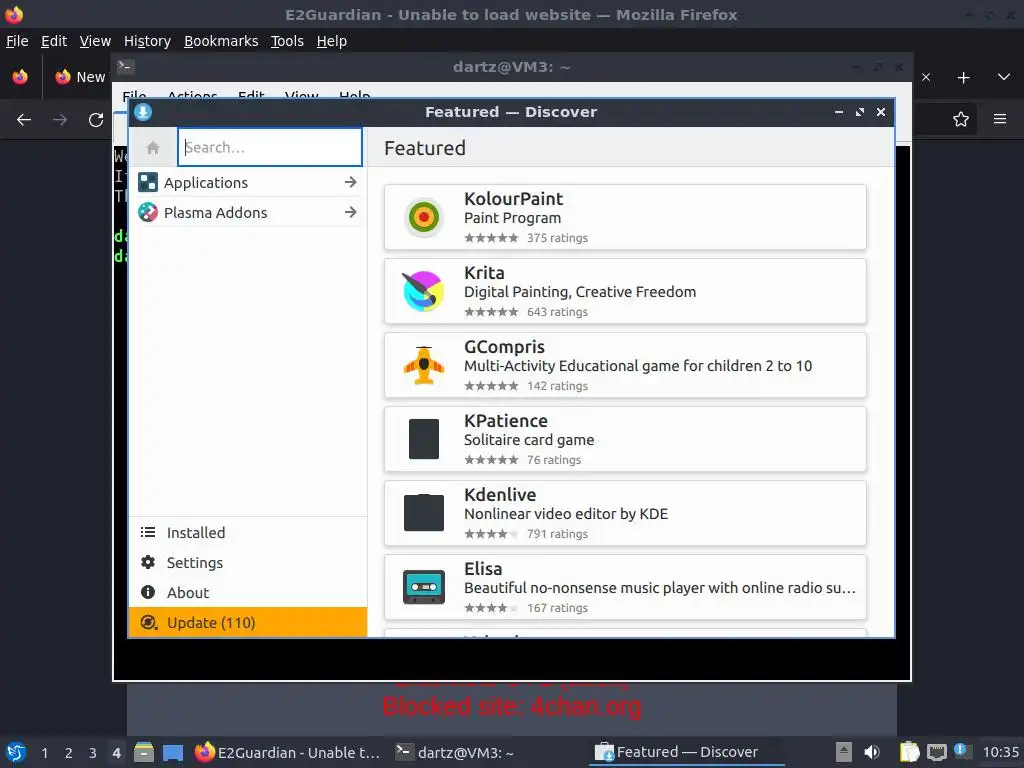The height and width of the screenshot is (768, 1024).
Task: Show hidden tray icons arrow
Action: coord(844,752)
